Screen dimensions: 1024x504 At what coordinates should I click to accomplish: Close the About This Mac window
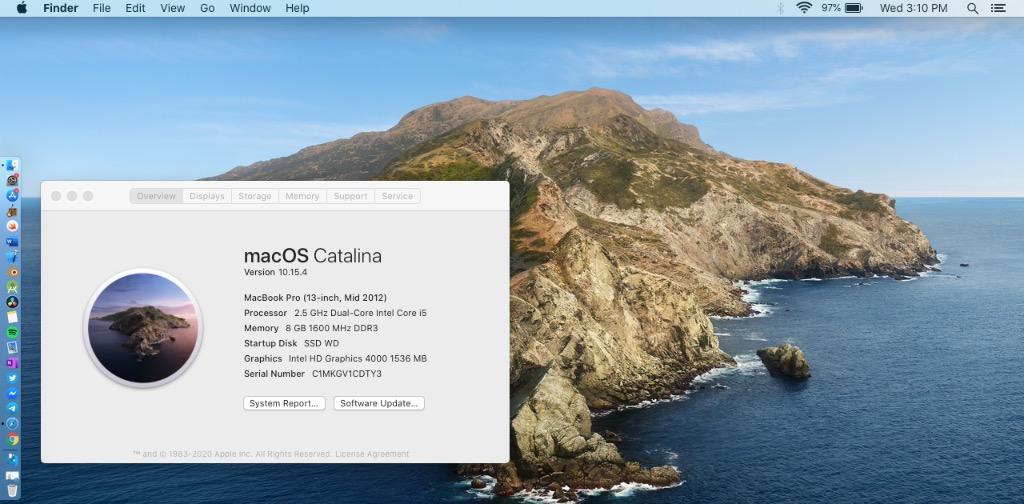tap(56, 196)
